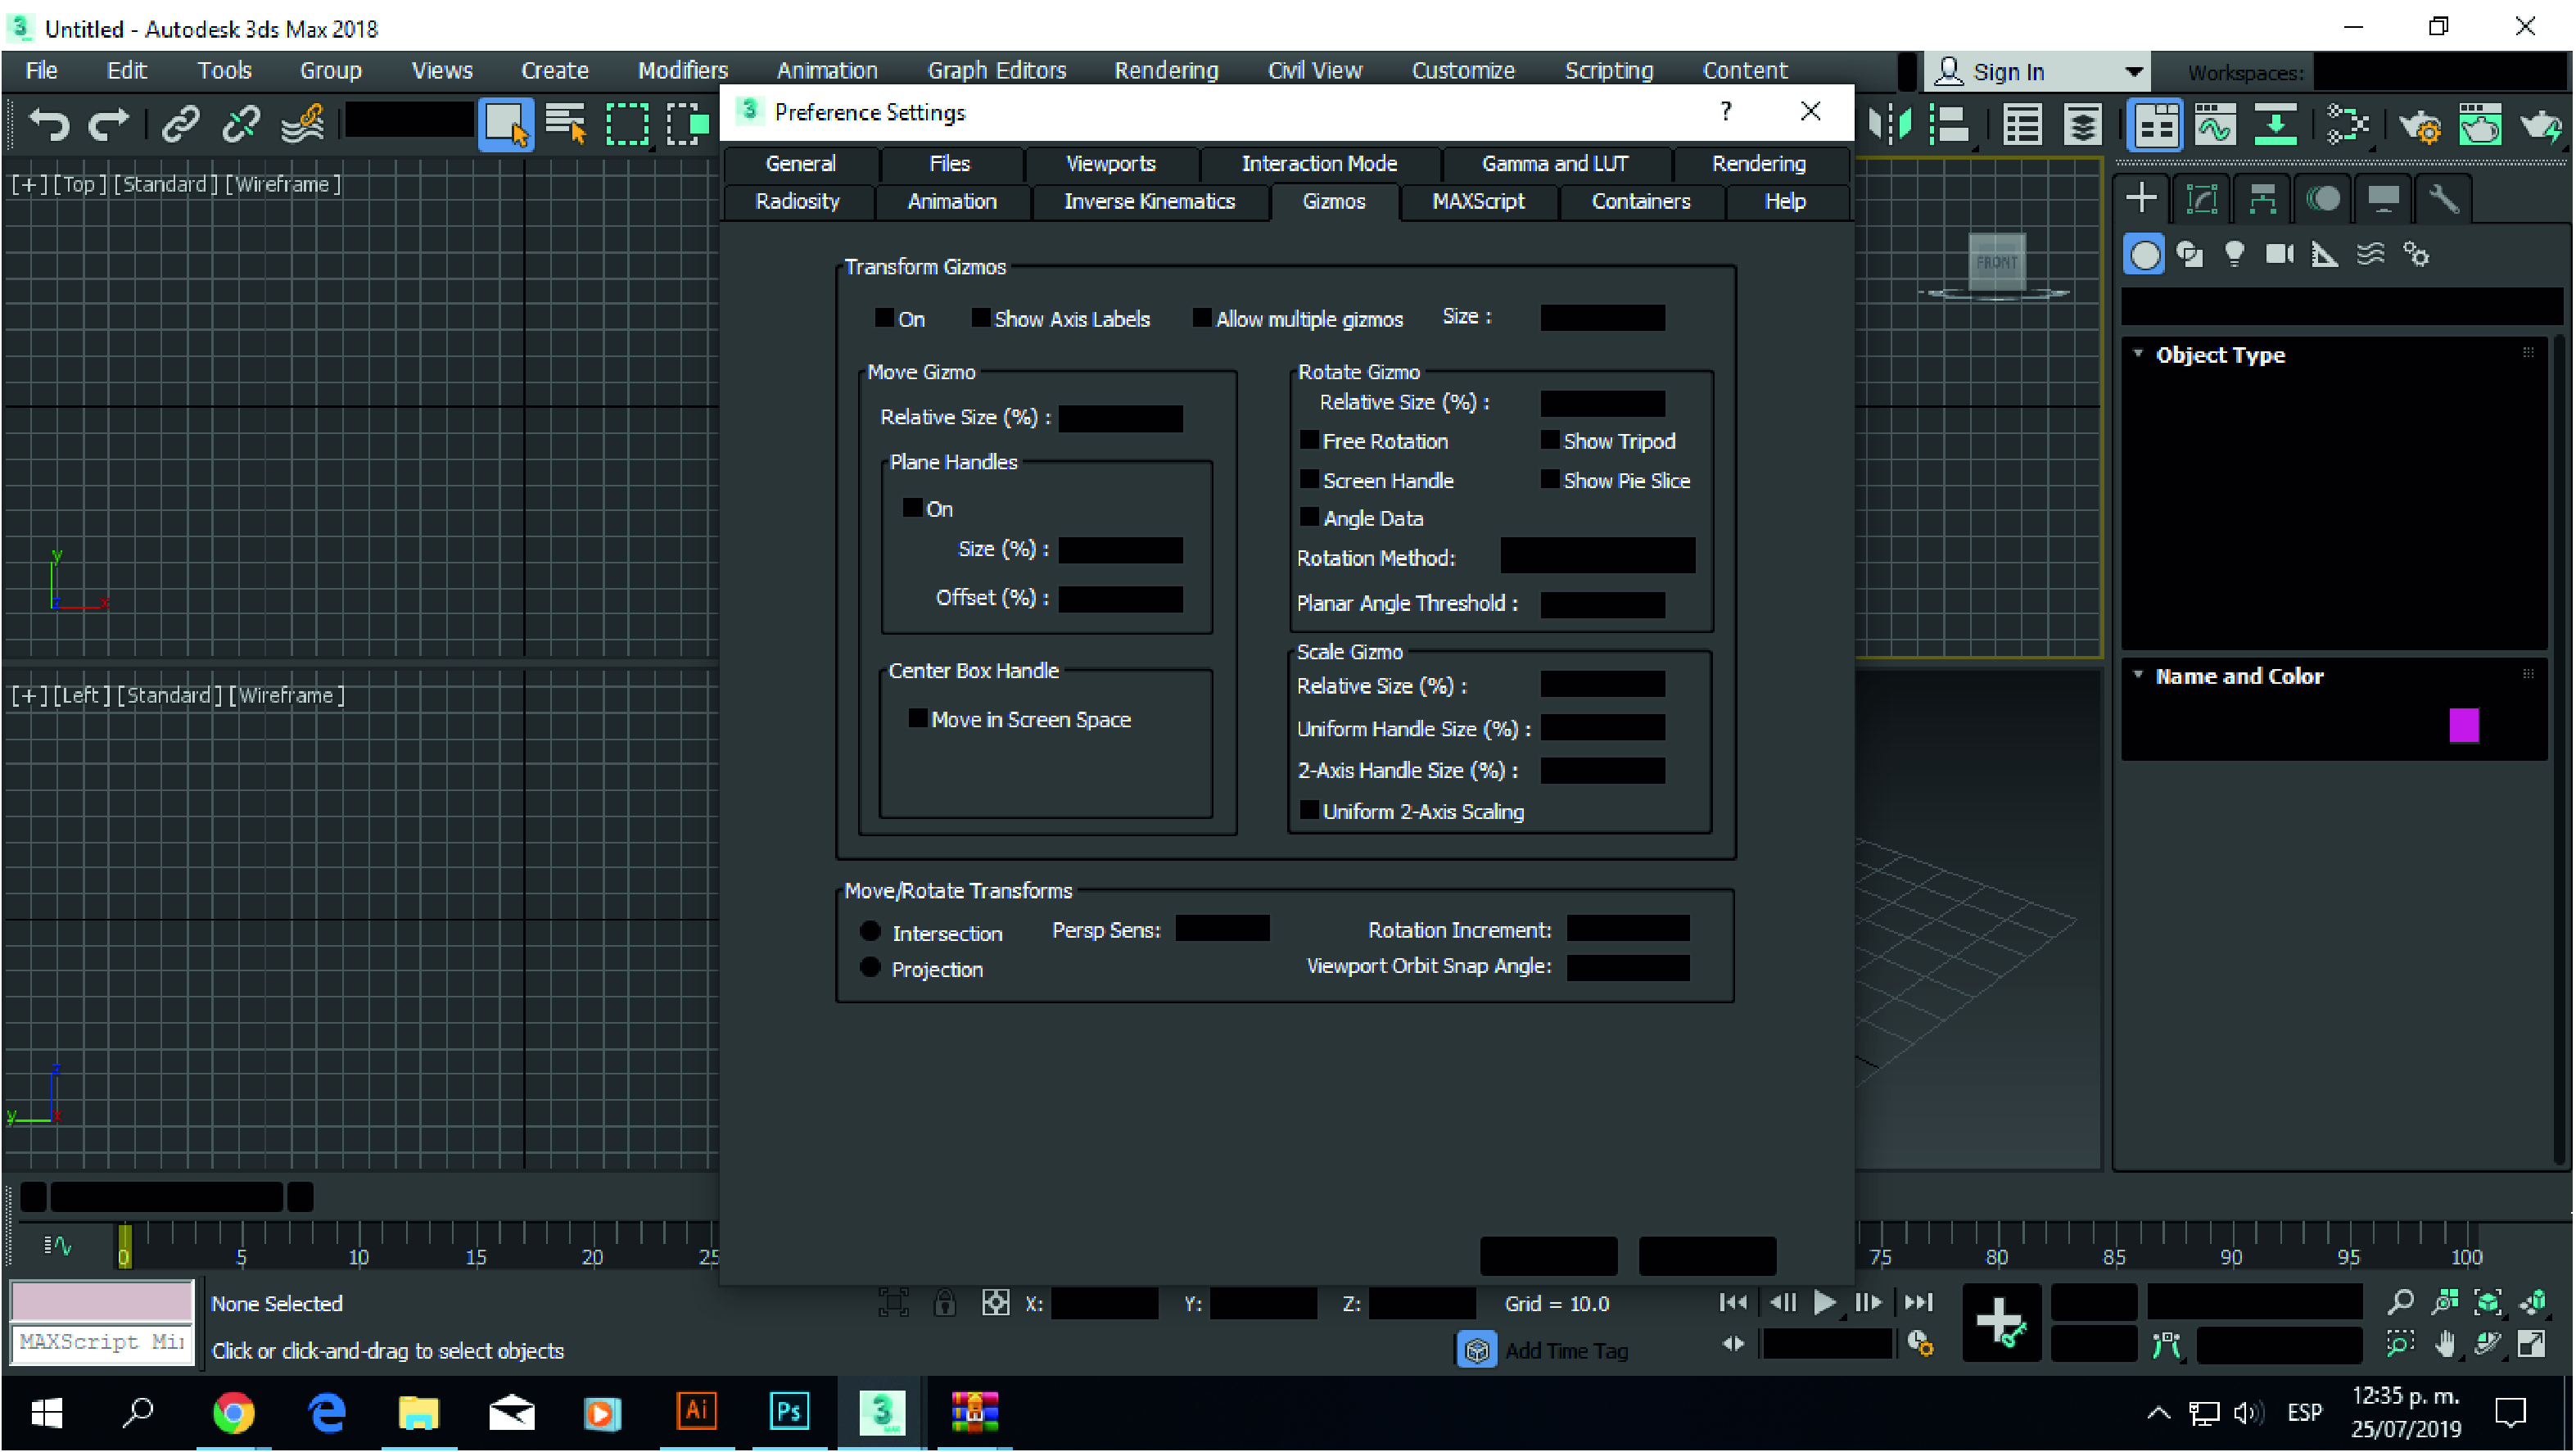
Task: Click the magenta object color swatch
Action: [x=2463, y=725]
